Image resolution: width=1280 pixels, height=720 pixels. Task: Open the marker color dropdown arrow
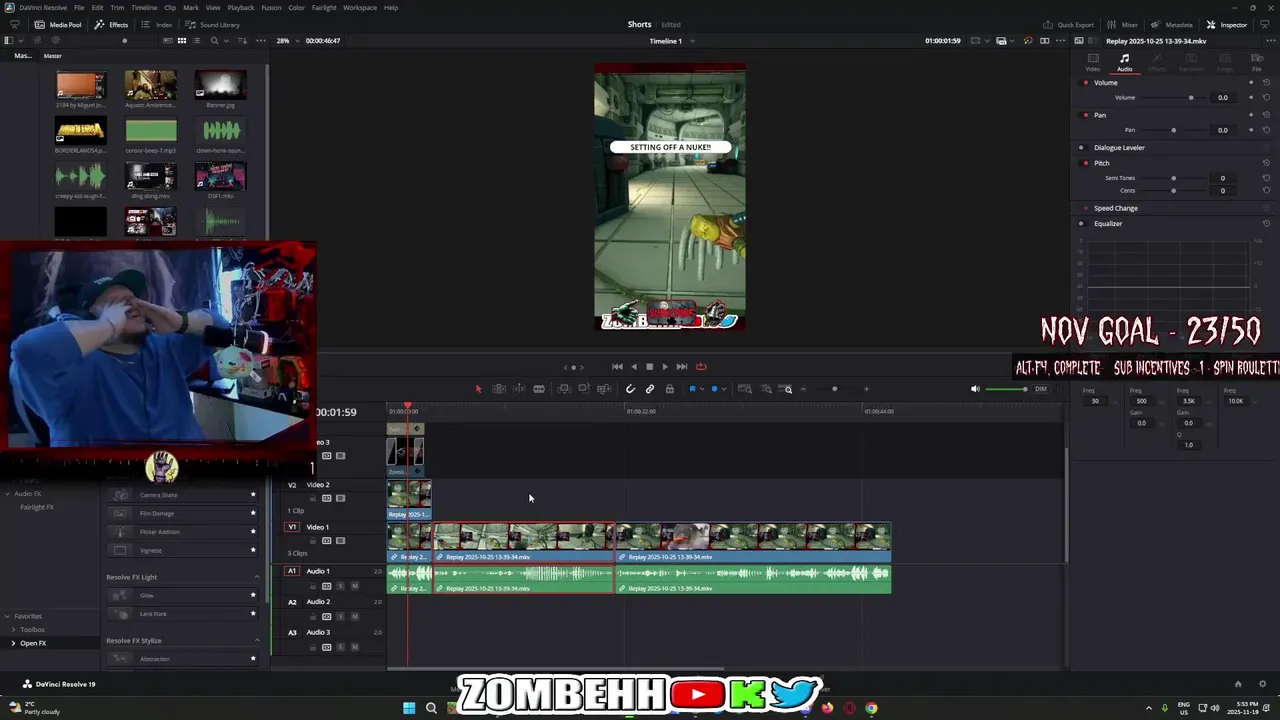point(723,389)
